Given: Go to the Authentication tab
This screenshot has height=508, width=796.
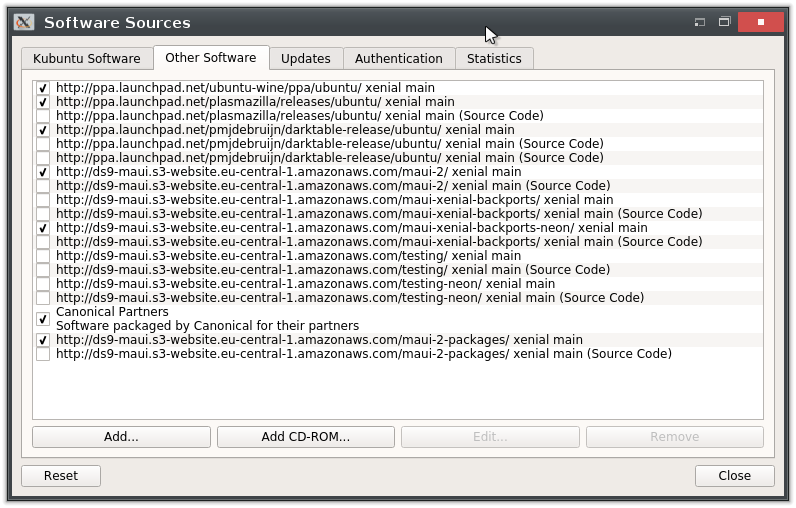Looking at the screenshot, I should [398, 58].
